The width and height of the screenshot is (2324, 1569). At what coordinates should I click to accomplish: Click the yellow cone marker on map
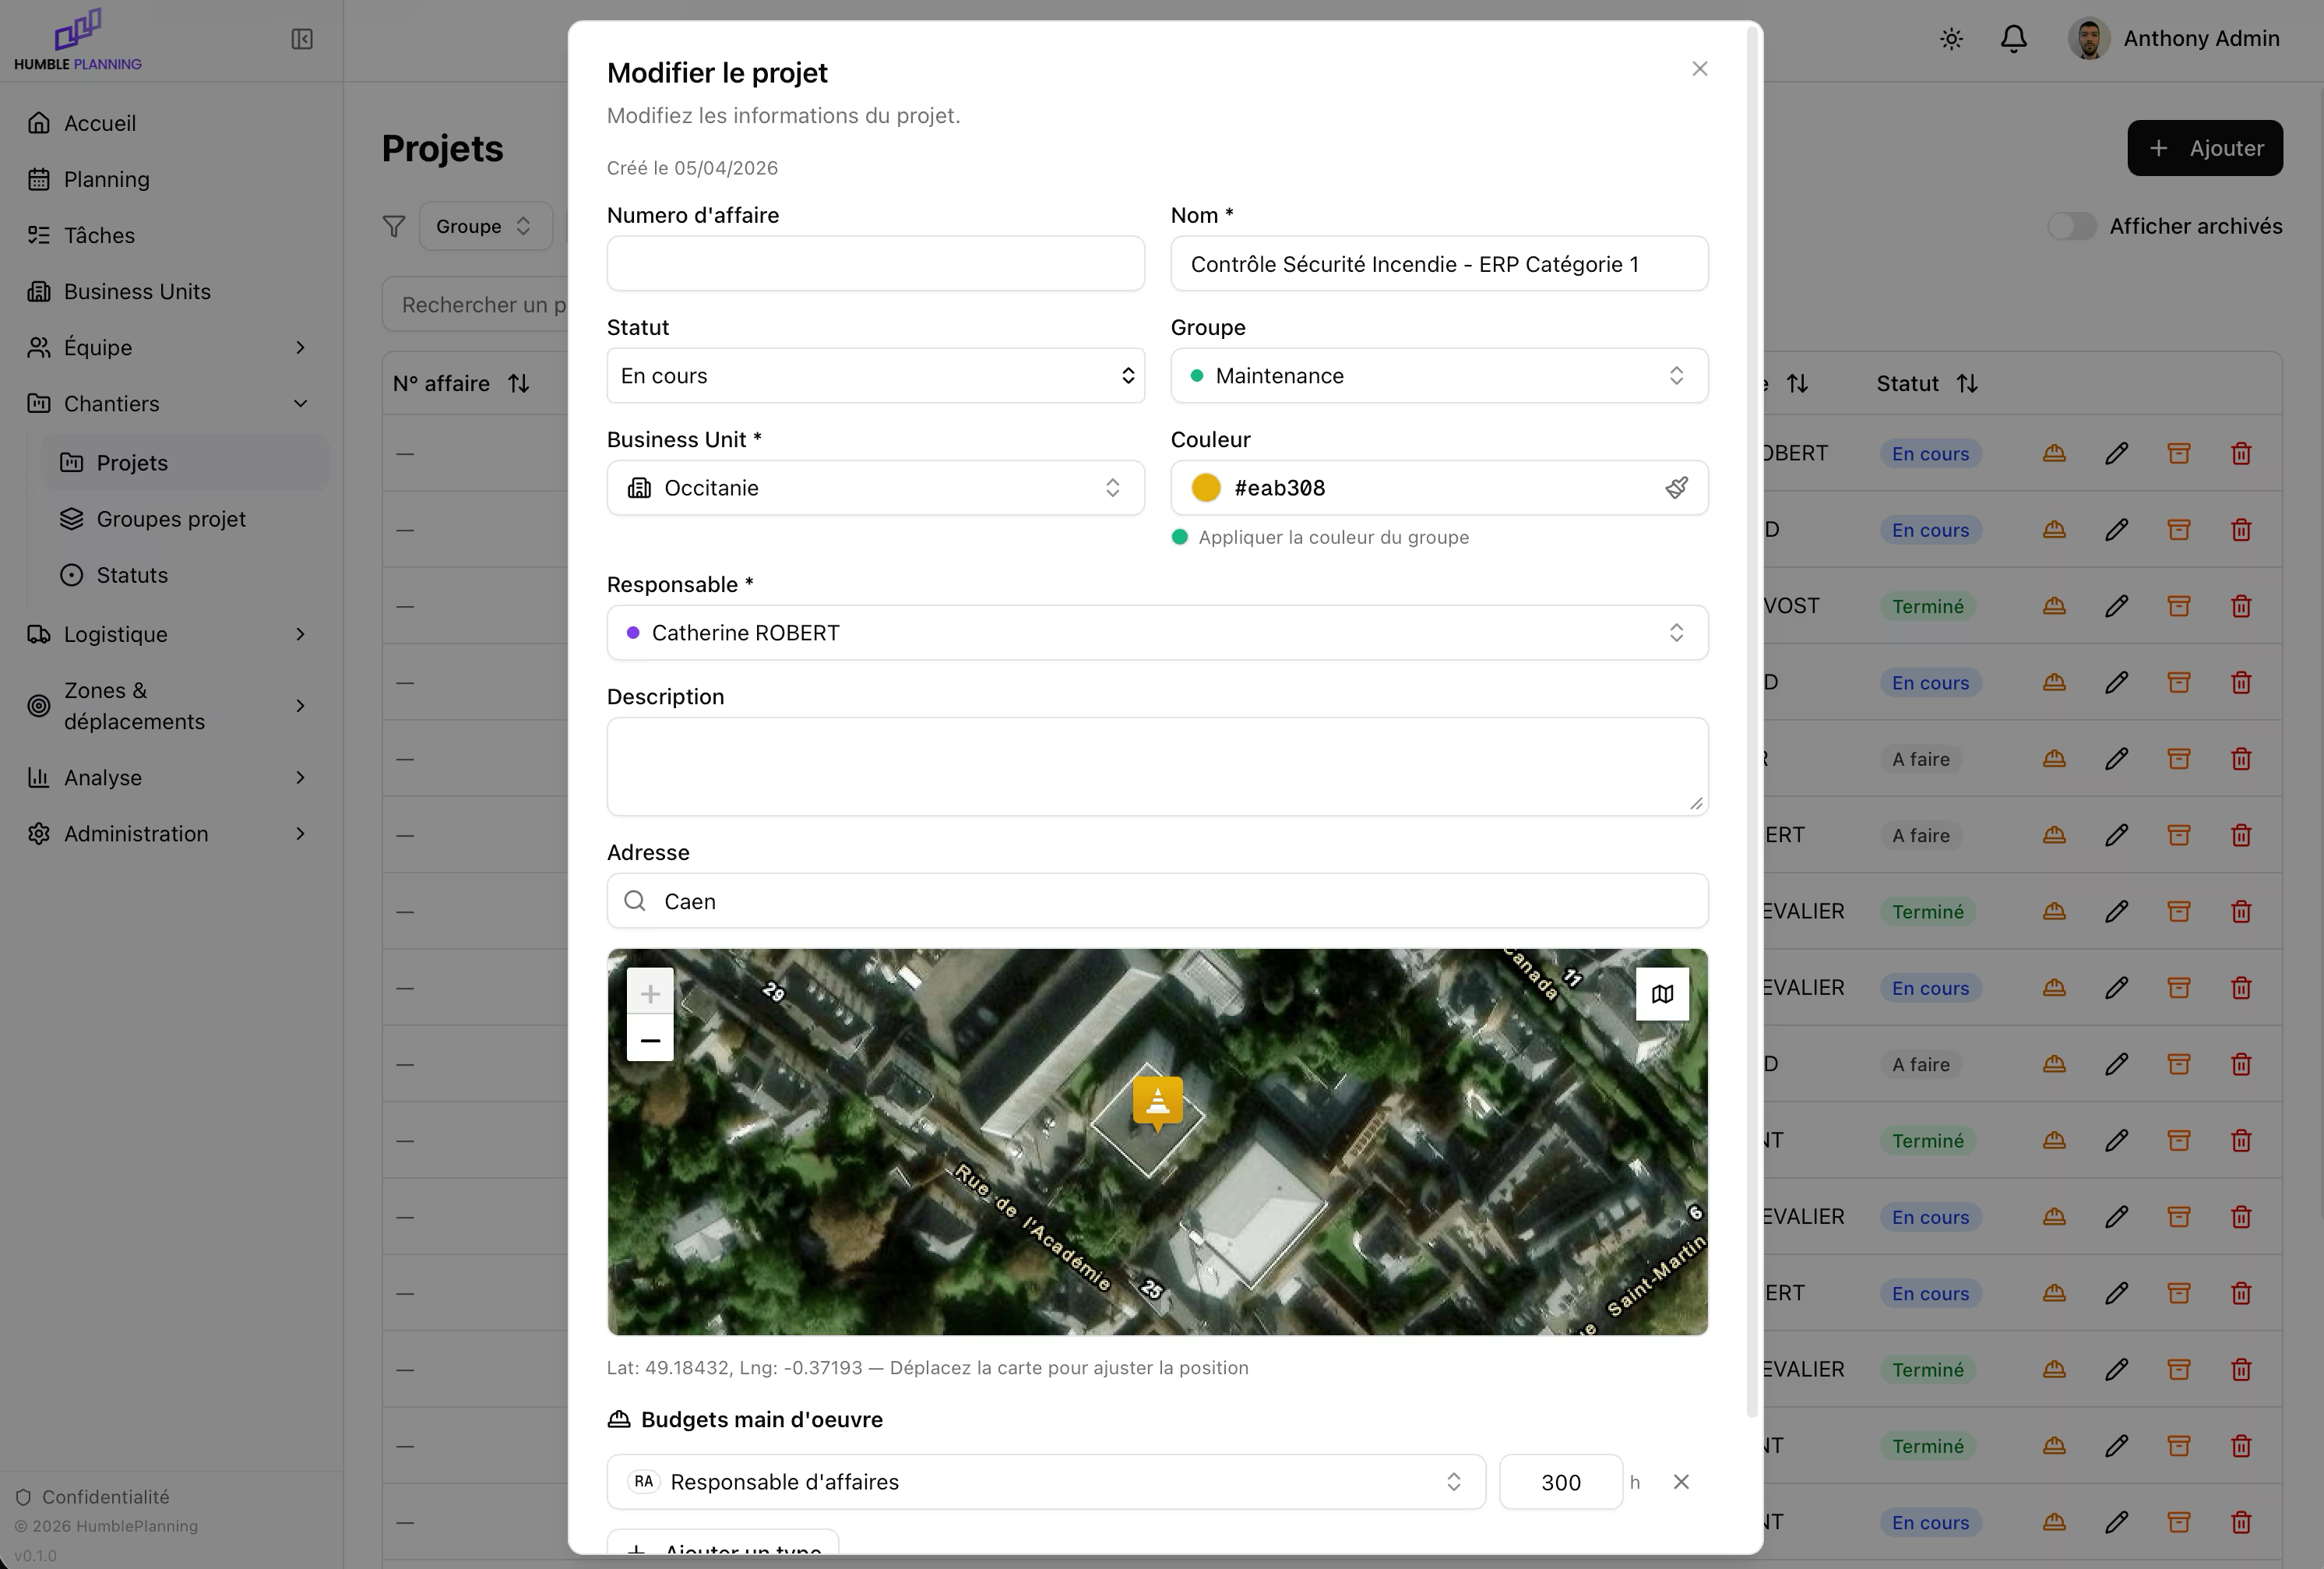click(1158, 1102)
